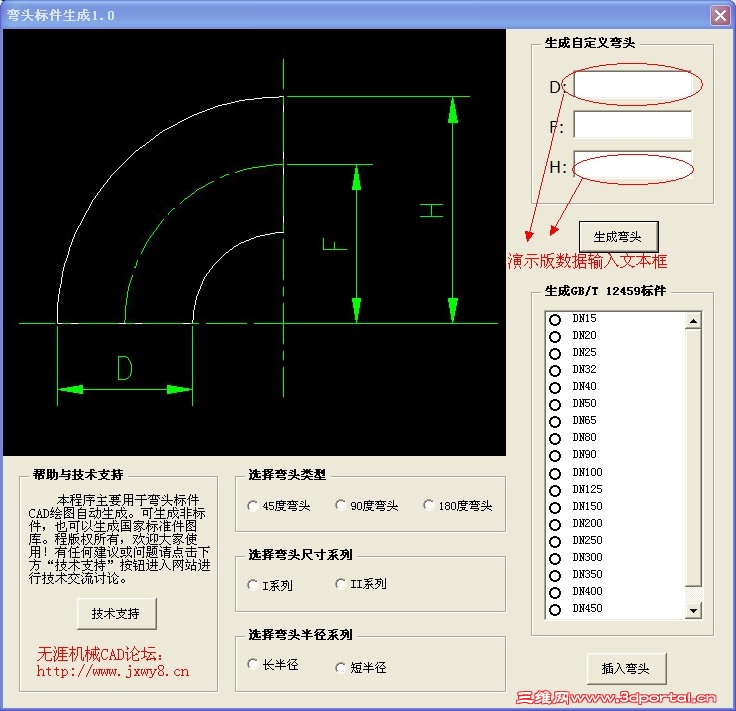Open 技术支持 support button
The width and height of the screenshot is (736, 711).
116,613
